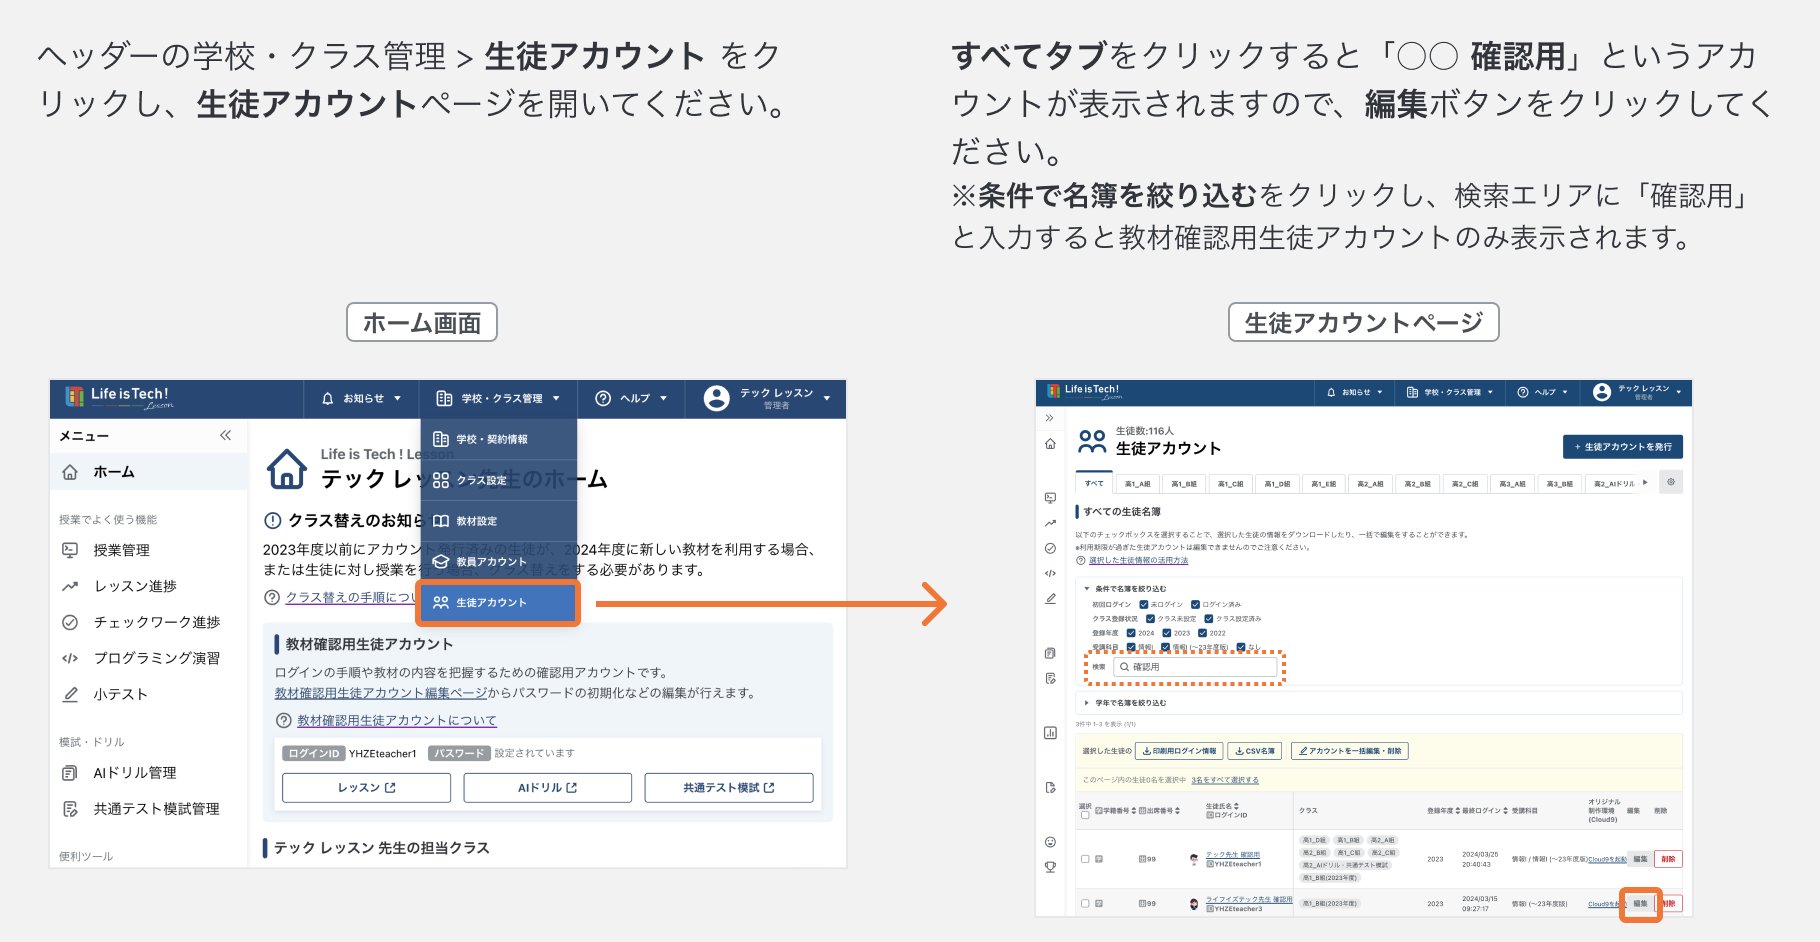1820x942 pixels.
Task: Click the 削除 button for the YHZEteacher1 row
Action: pyautogui.click(x=1668, y=859)
